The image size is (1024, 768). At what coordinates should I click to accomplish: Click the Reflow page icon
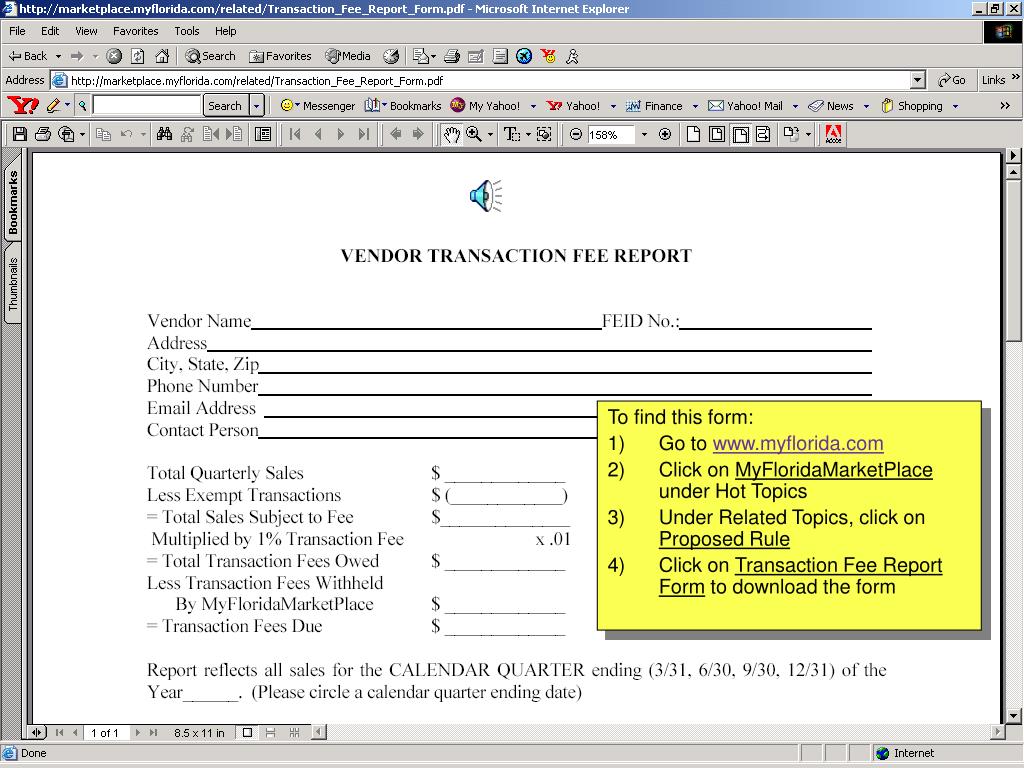click(x=763, y=135)
